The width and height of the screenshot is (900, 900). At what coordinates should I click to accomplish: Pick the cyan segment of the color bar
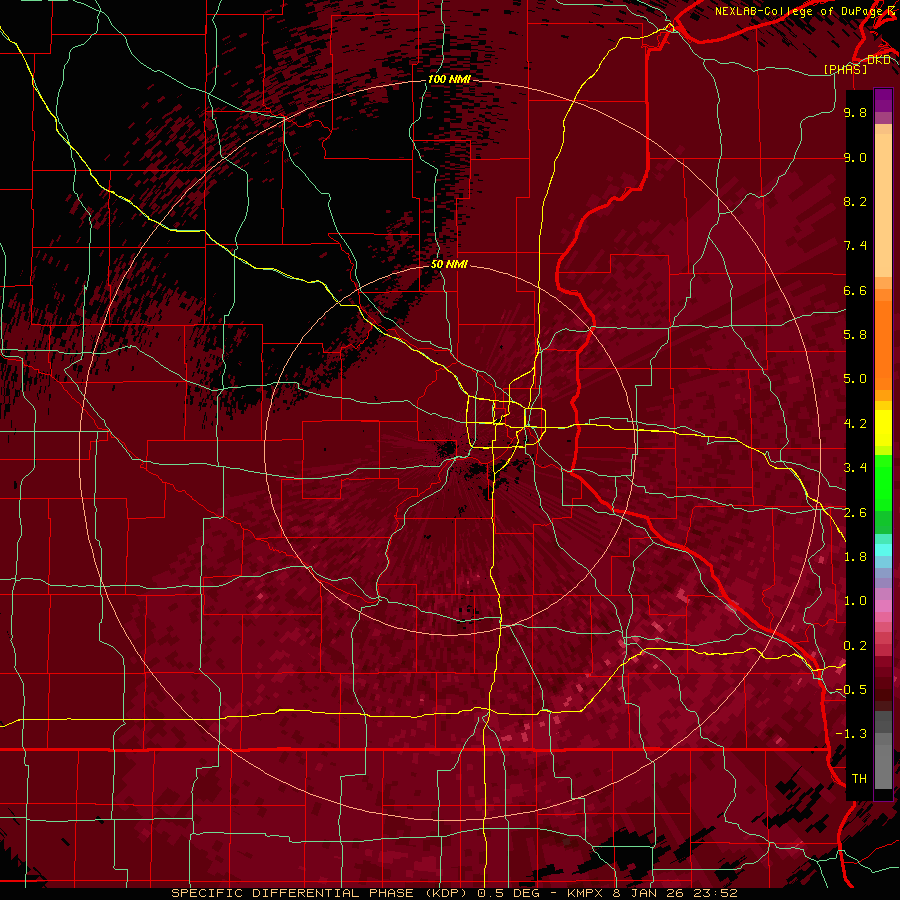pos(883,549)
